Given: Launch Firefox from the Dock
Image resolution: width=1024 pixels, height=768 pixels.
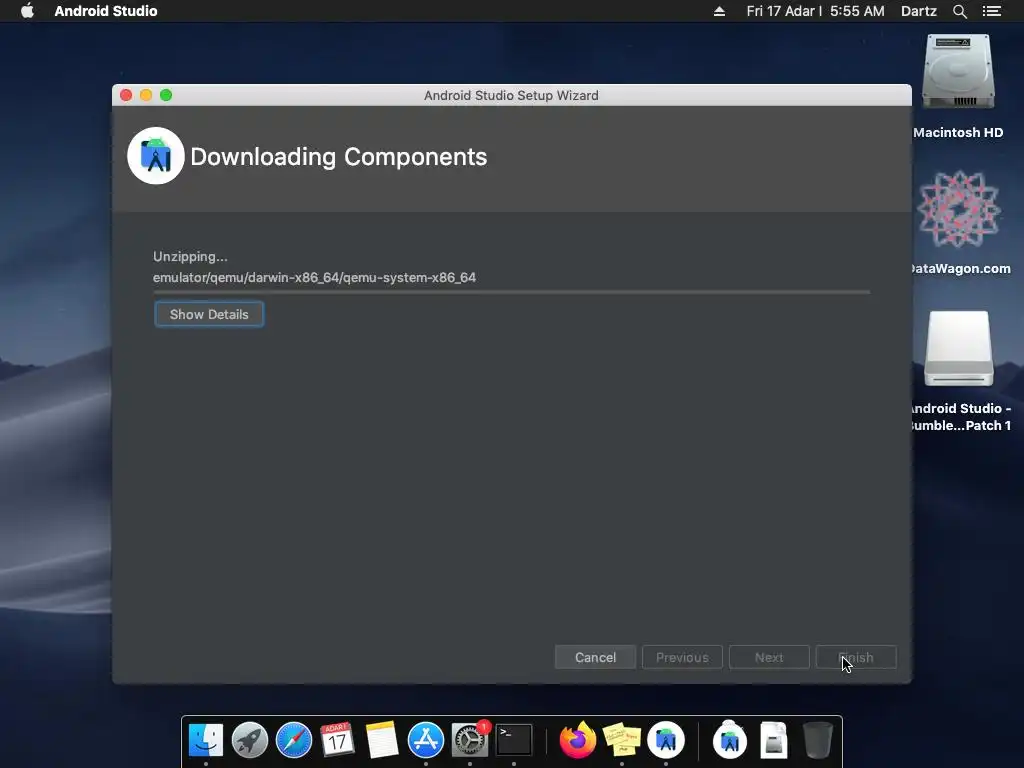Looking at the screenshot, I should pyautogui.click(x=578, y=741).
